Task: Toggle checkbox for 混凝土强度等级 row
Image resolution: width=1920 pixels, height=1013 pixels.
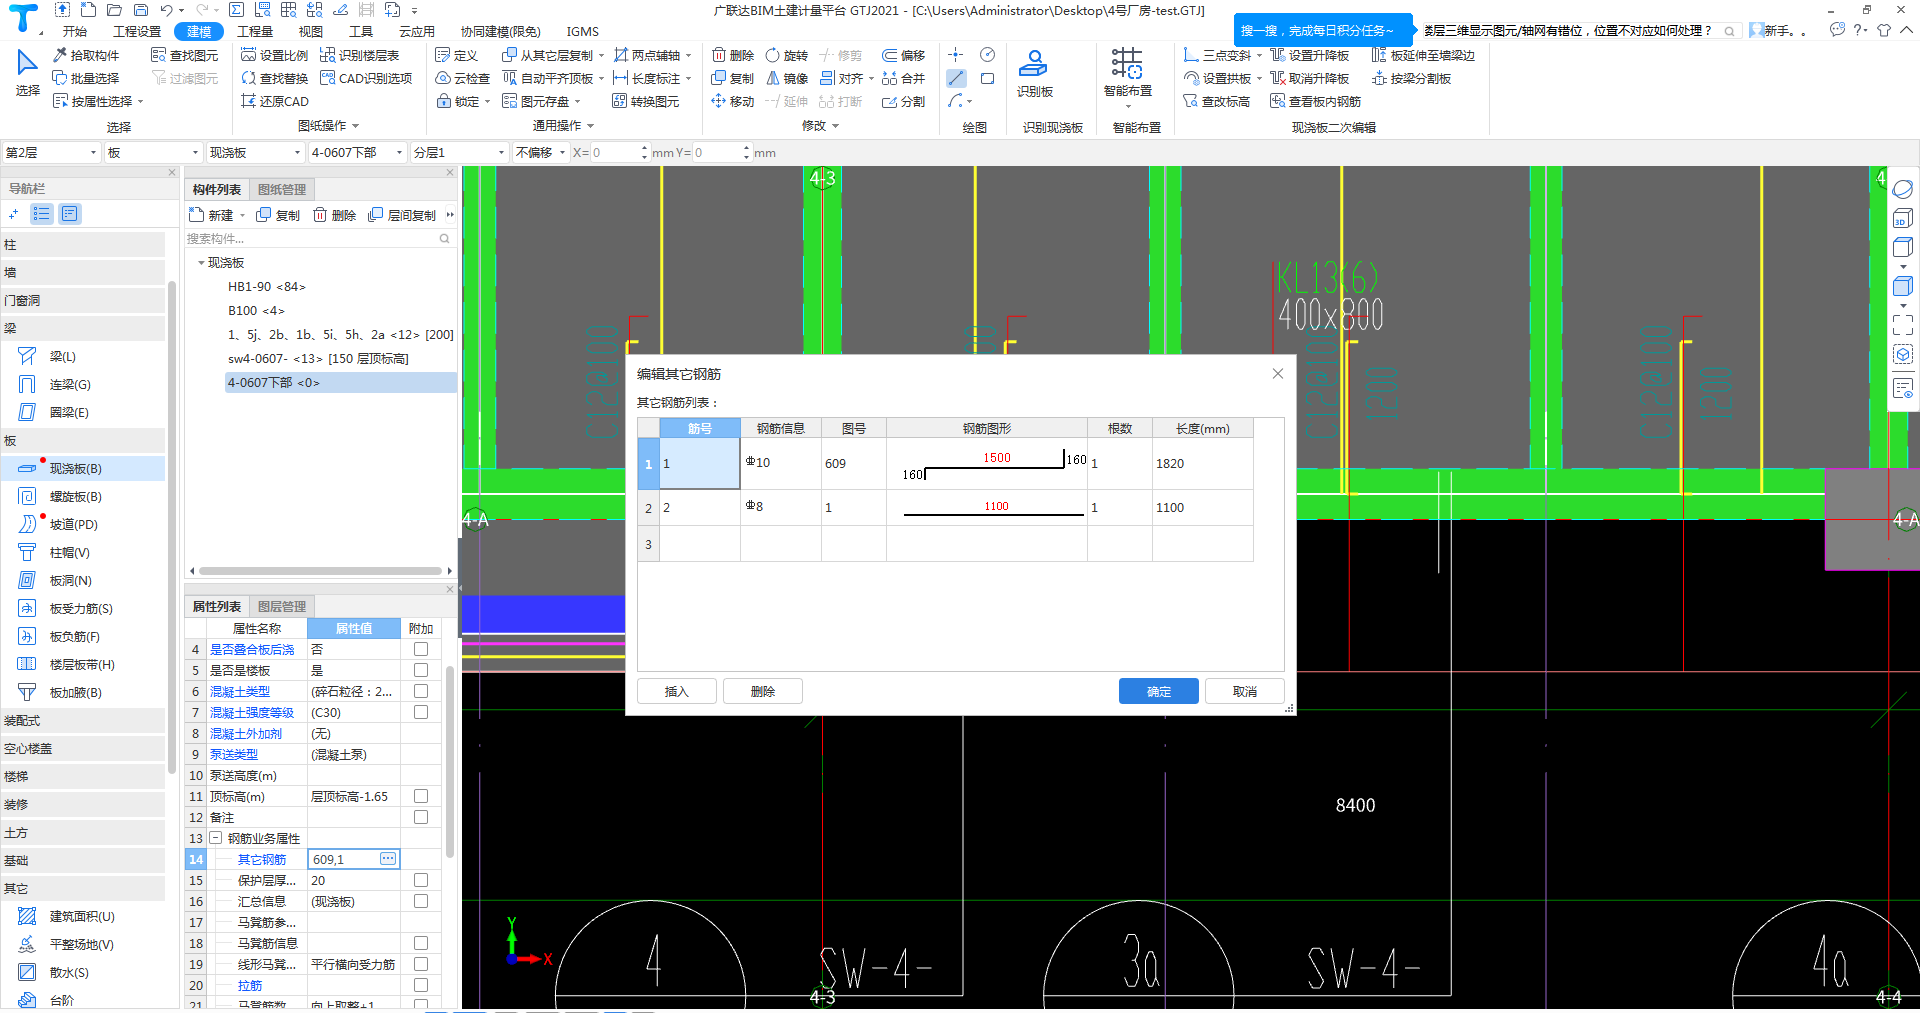Action: coord(421,712)
